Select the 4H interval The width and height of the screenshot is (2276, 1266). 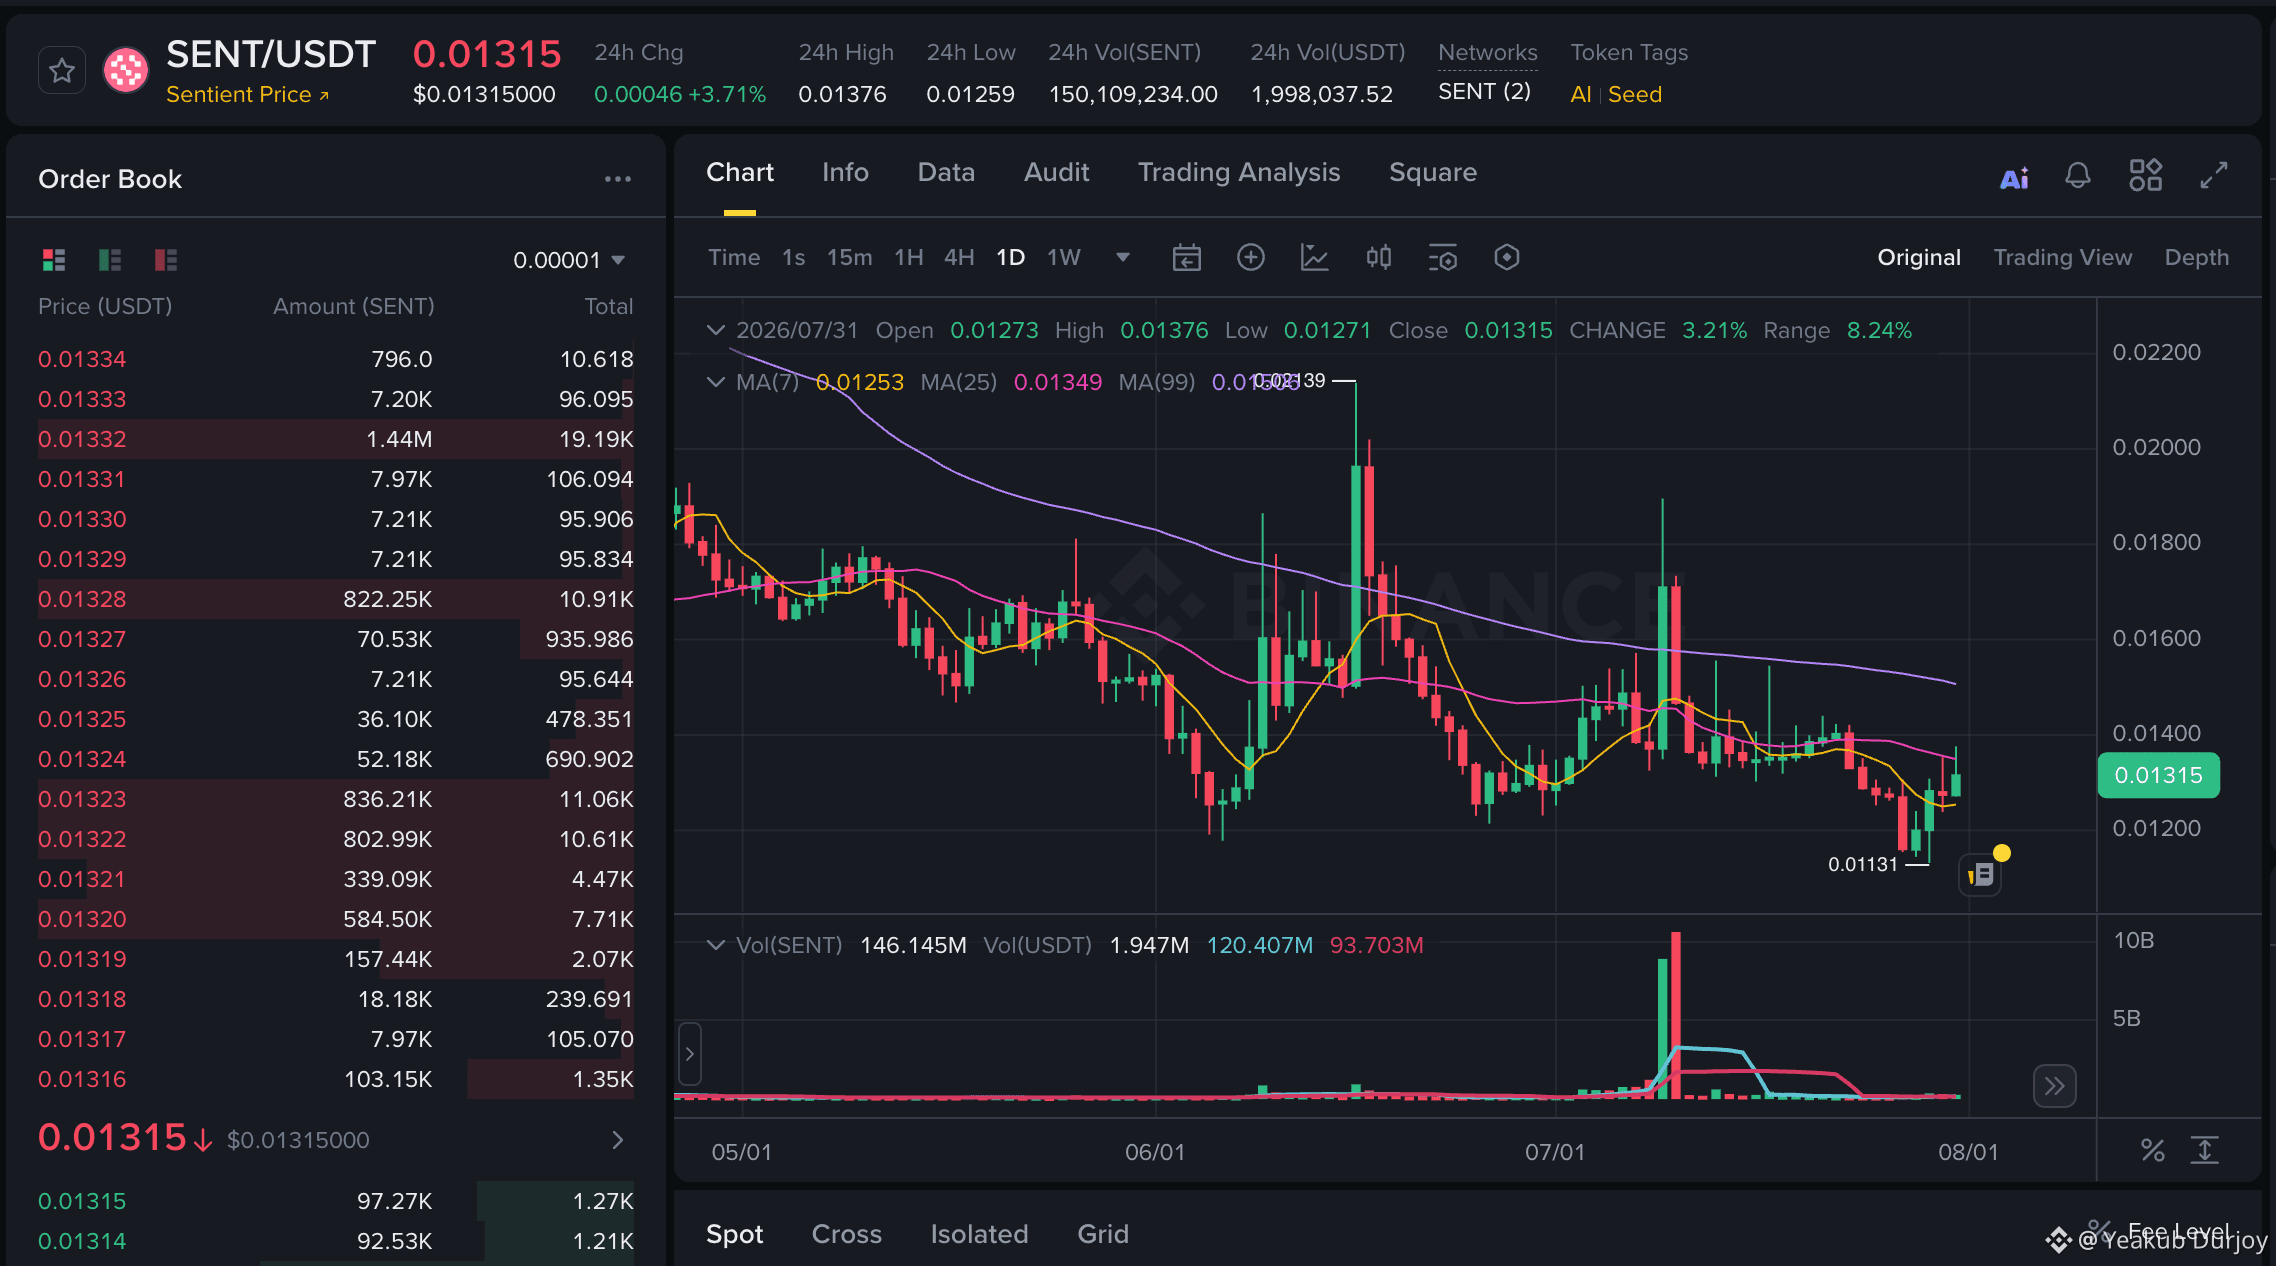[x=959, y=257]
